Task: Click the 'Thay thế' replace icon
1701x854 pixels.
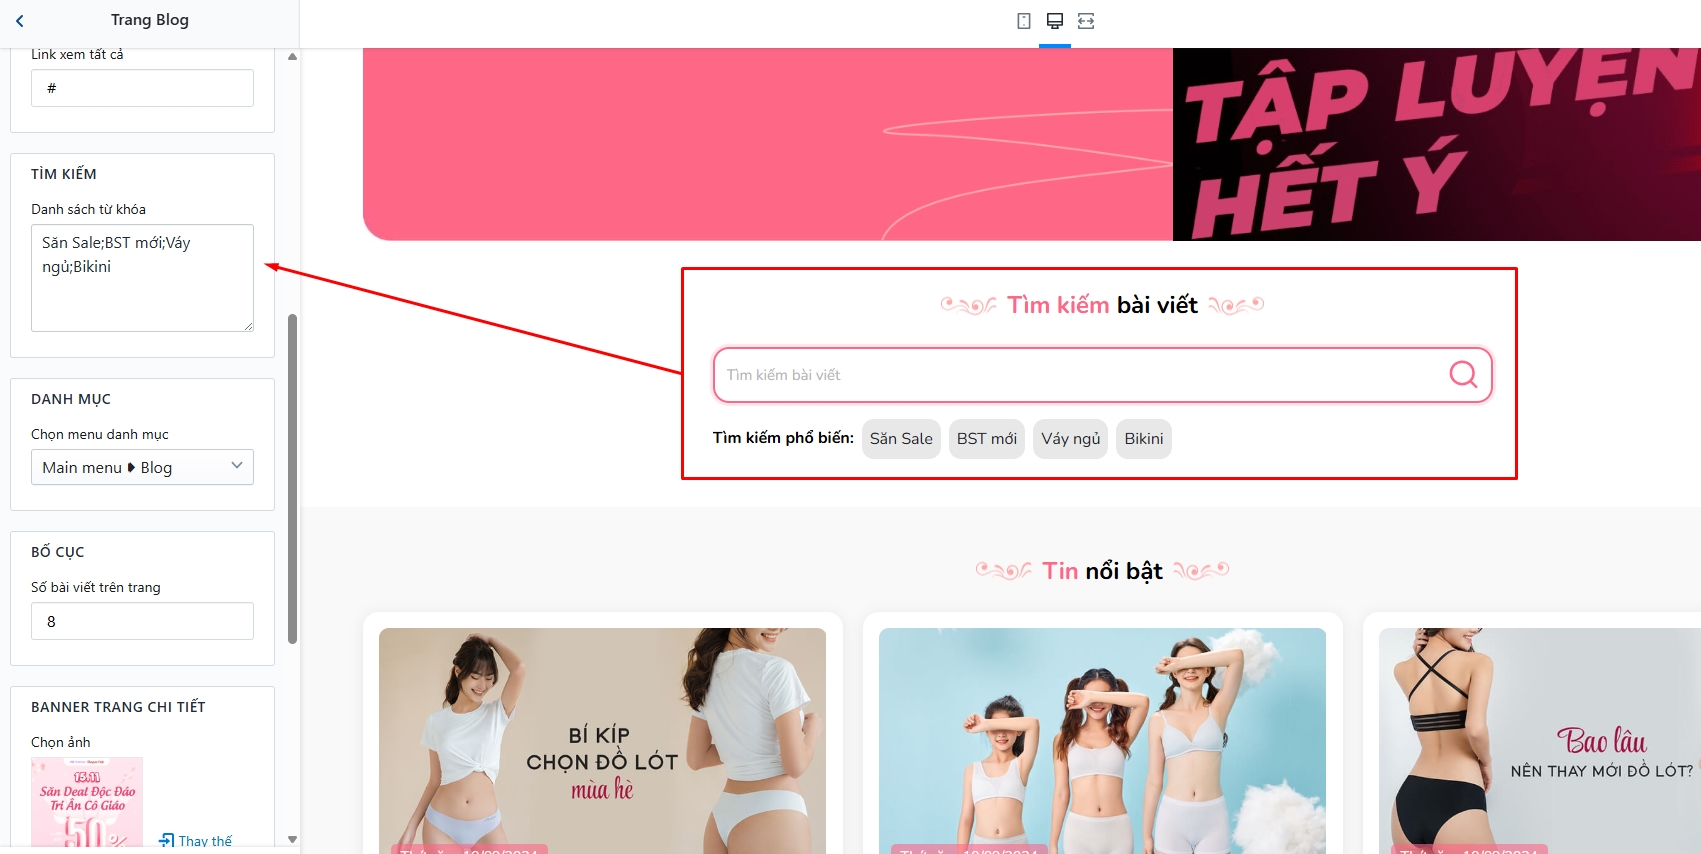Action: 166,841
